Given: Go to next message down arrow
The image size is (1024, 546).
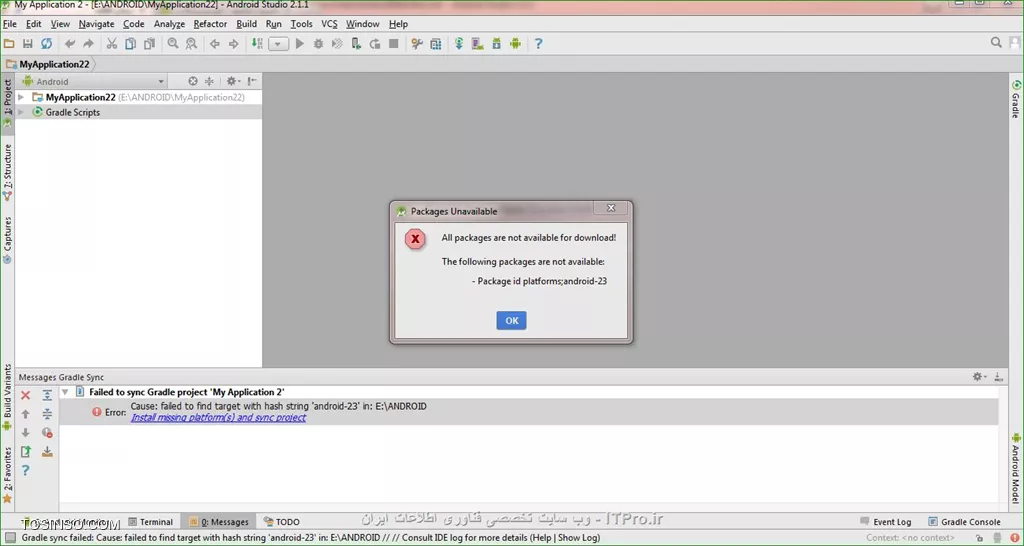Looking at the screenshot, I should (x=25, y=433).
